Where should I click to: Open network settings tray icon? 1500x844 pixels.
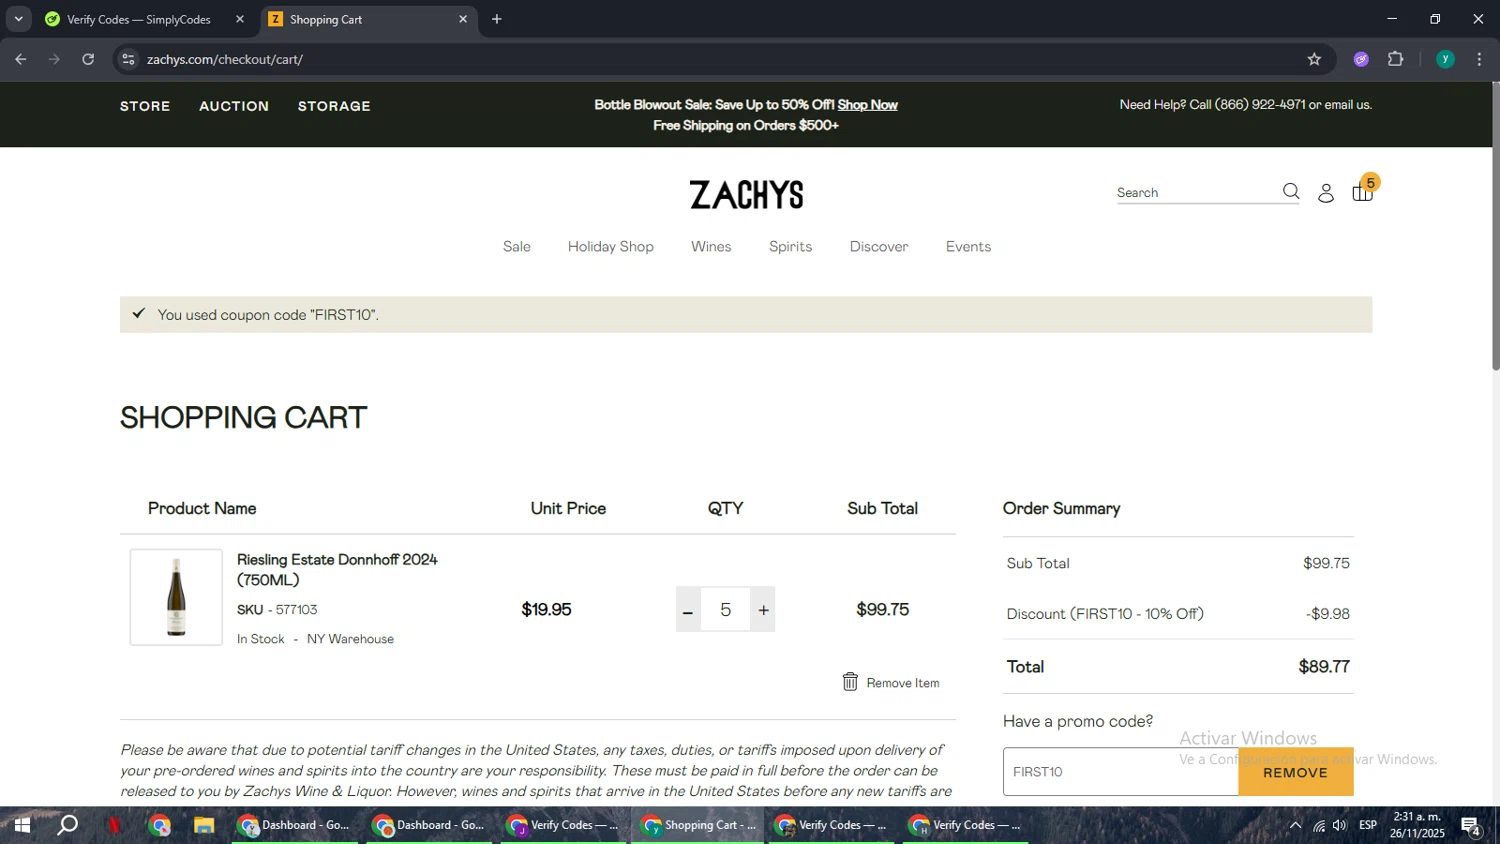pos(1318,826)
